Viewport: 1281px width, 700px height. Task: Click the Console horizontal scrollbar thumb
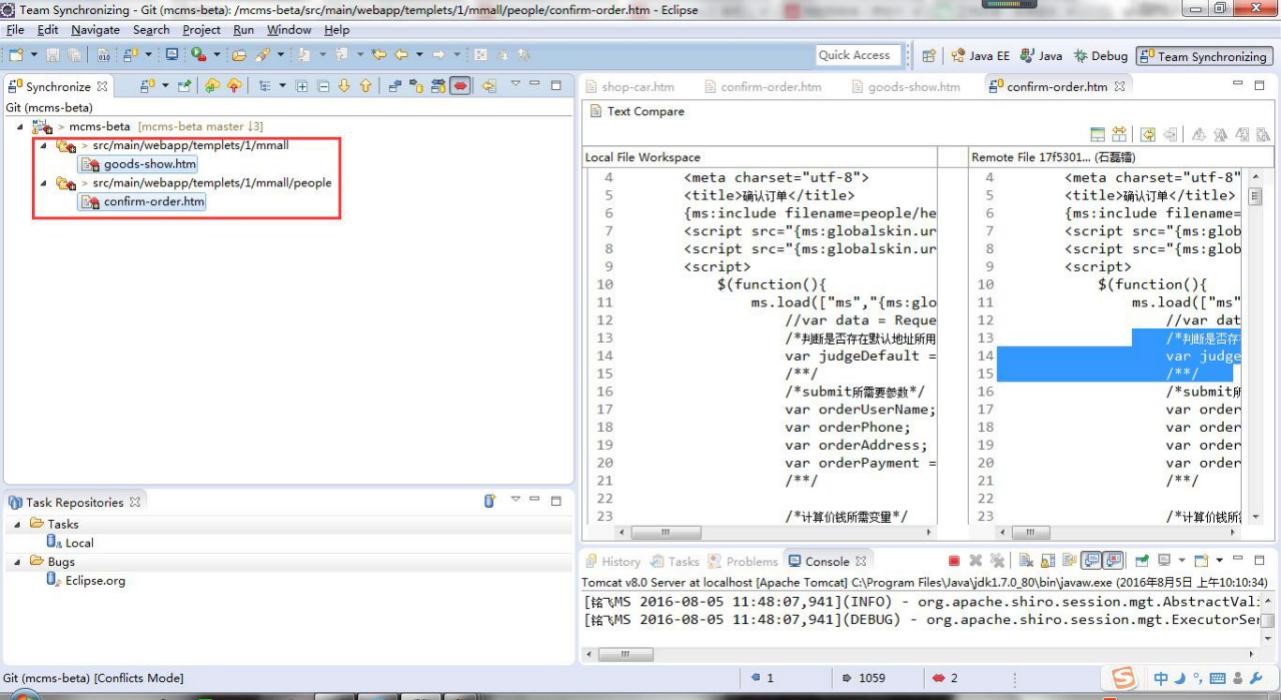(627, 655)
